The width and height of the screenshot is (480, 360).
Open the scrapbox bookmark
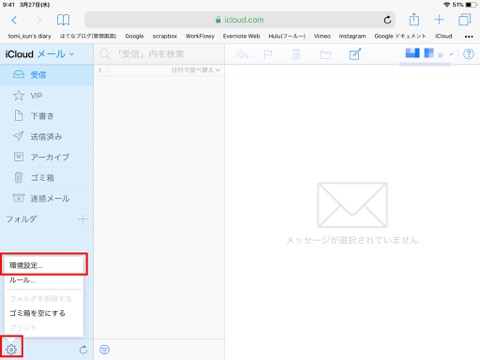165,36
